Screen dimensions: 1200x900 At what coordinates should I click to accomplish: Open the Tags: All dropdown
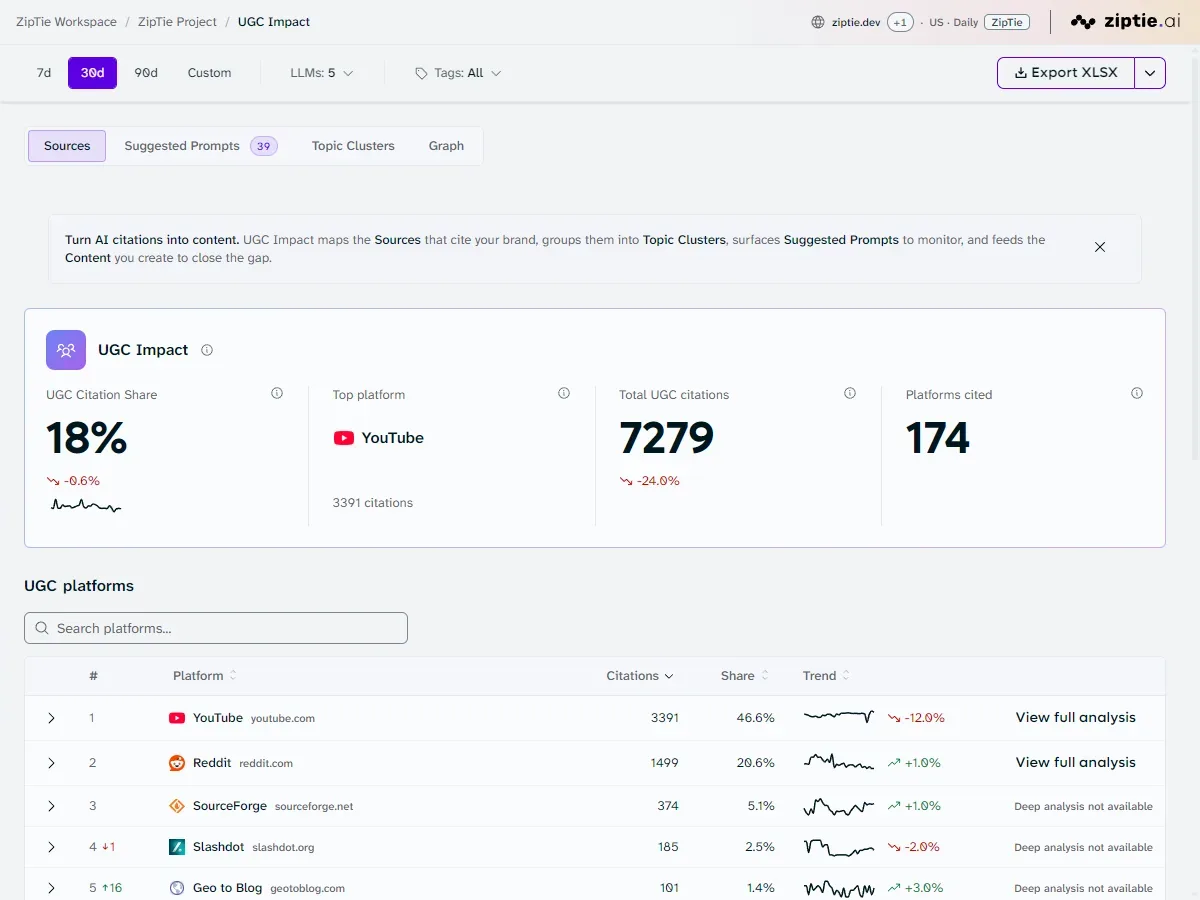click(x=458, y=73)
